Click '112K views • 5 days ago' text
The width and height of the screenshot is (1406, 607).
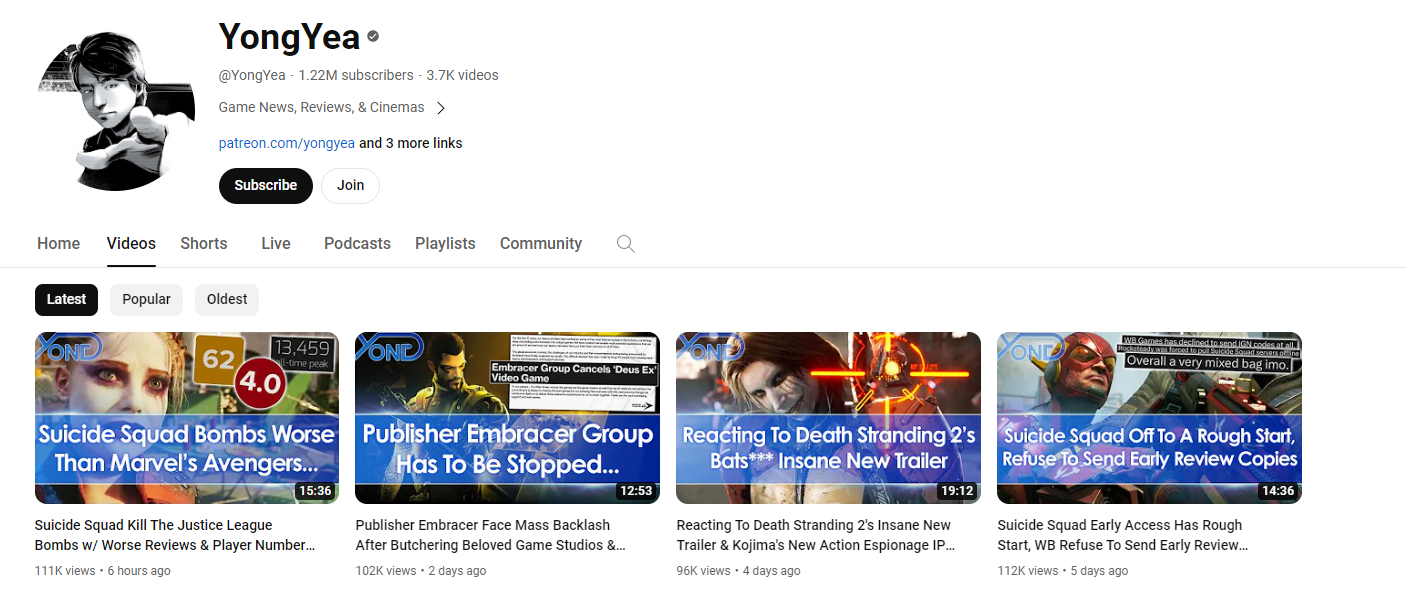pyautogui.click(x=1063, y=571)
